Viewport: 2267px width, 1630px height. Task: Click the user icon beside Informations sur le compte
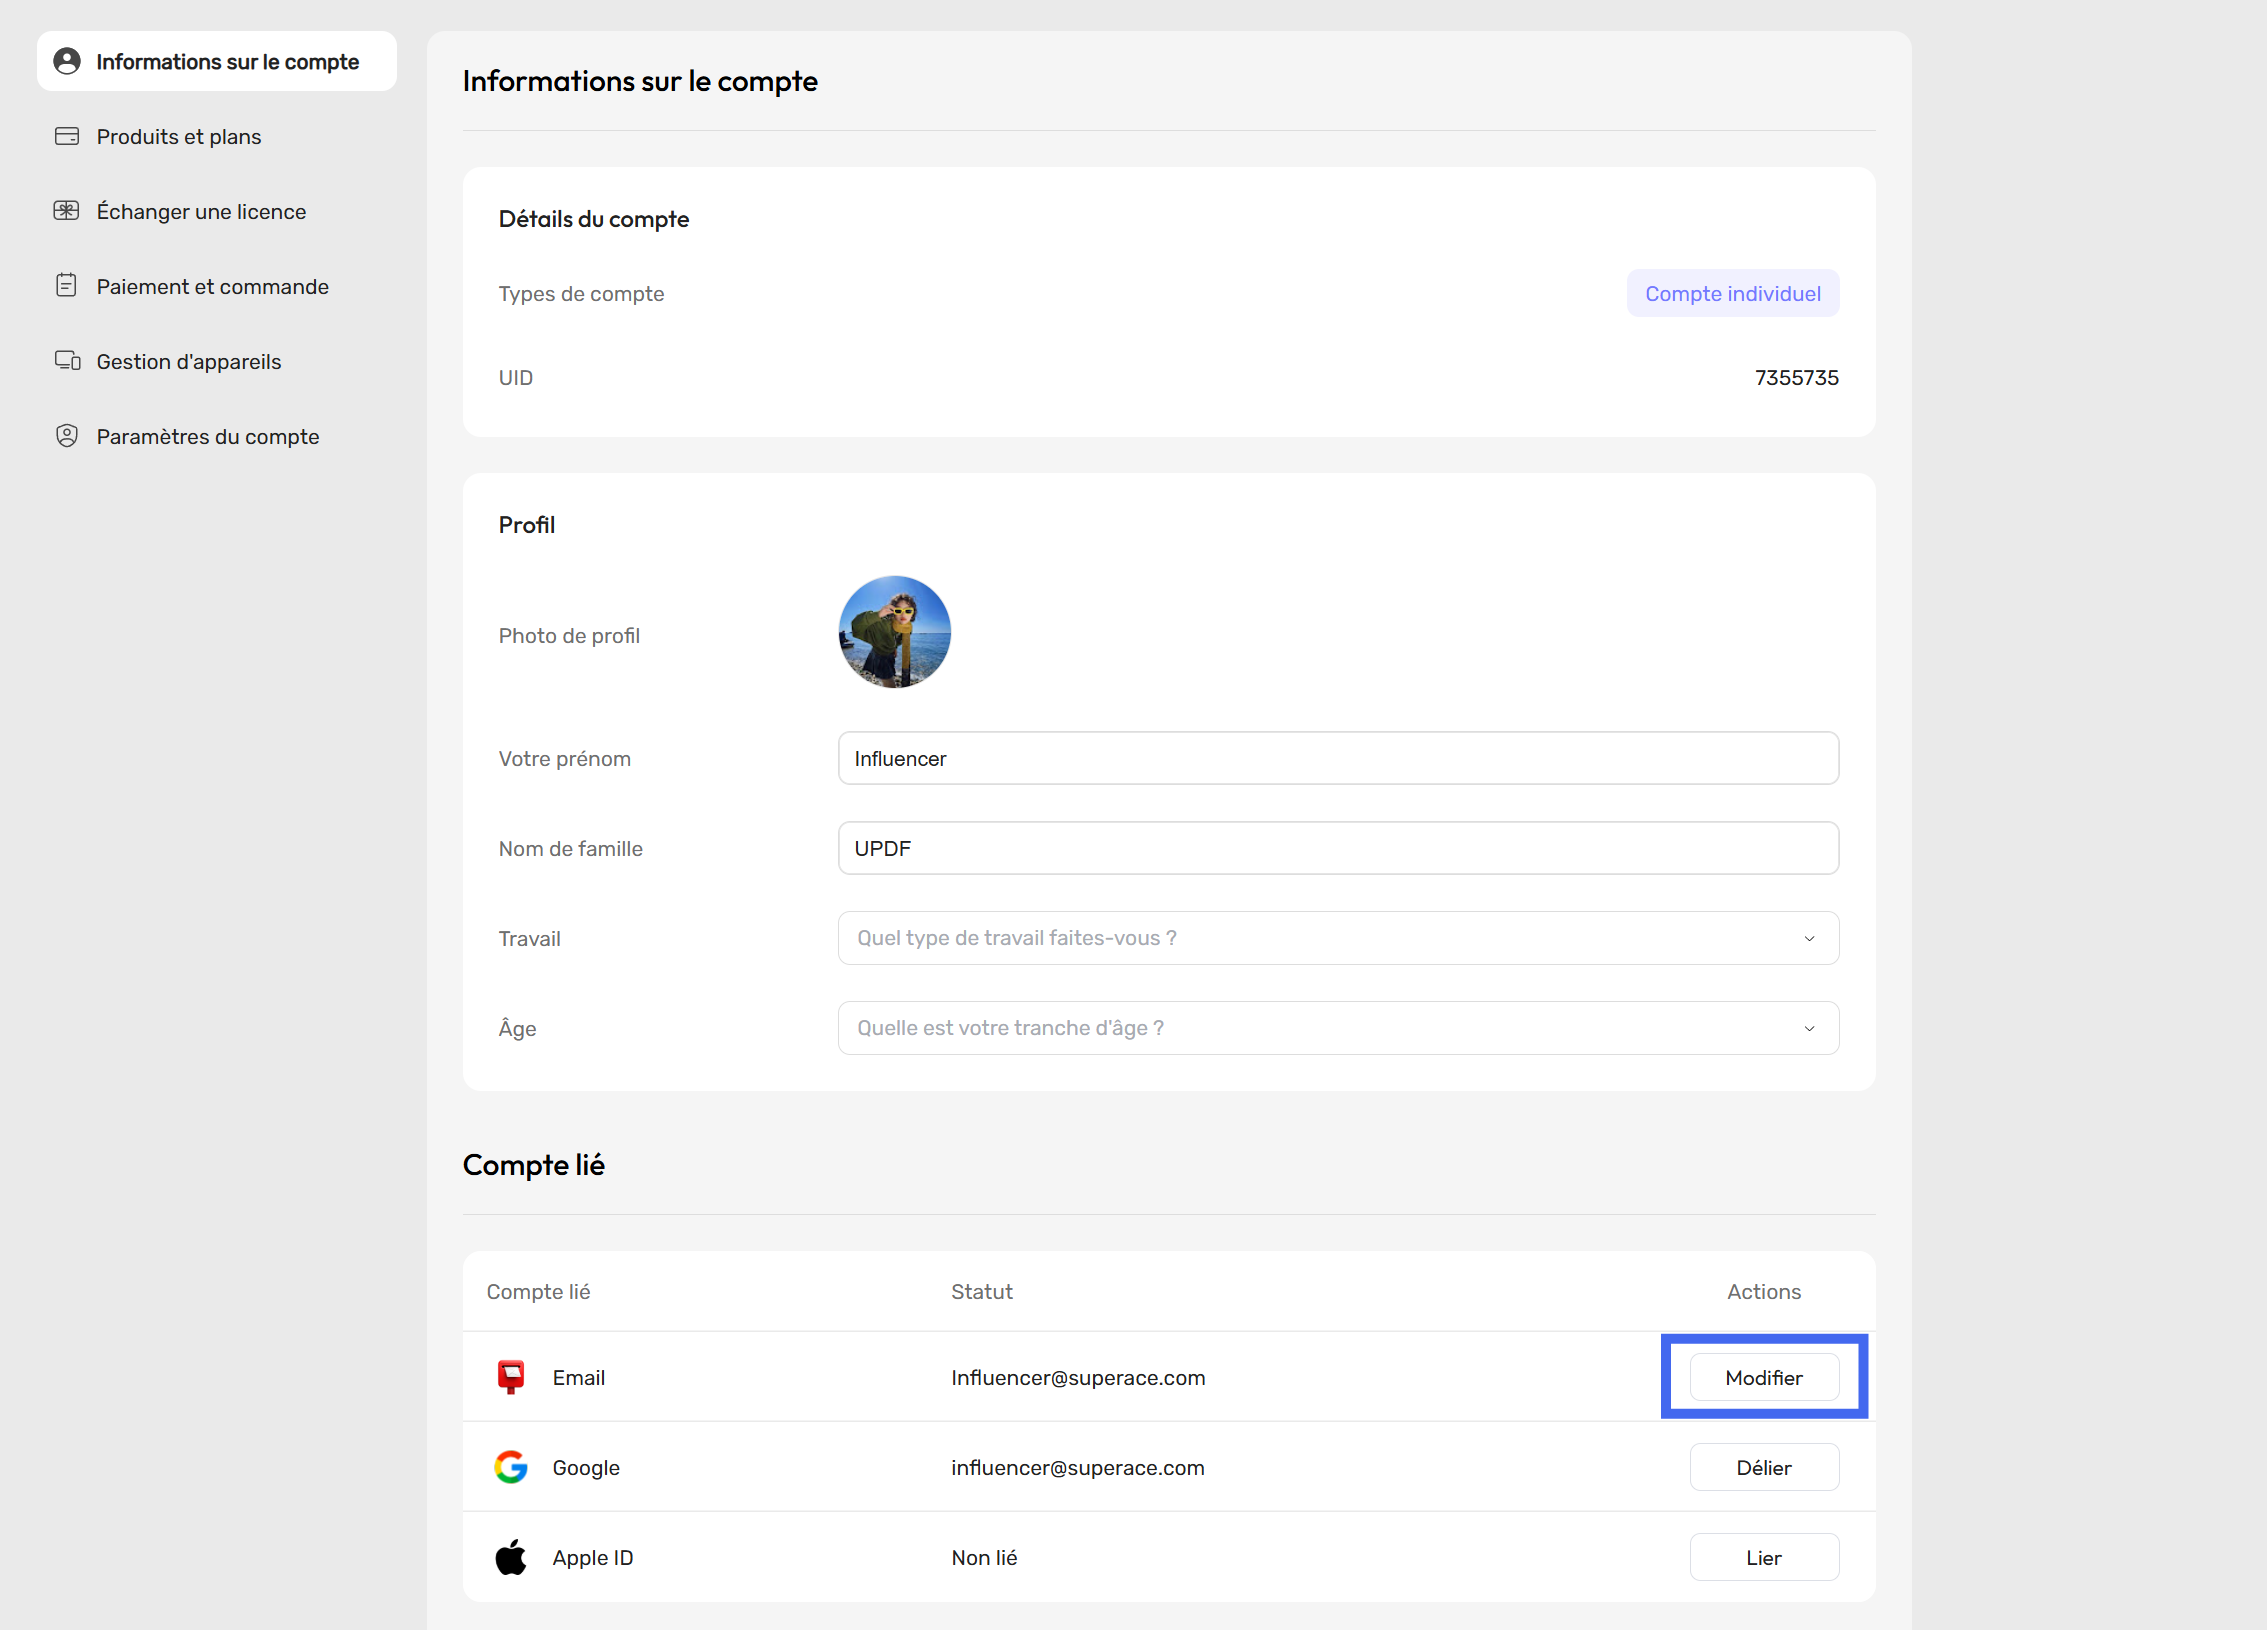pos(67,61)
